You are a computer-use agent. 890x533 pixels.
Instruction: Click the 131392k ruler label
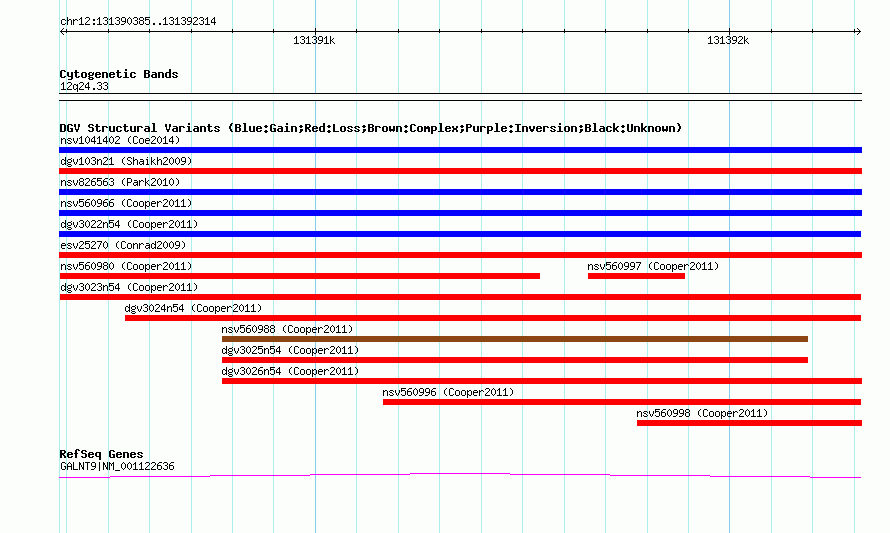[728, 41]
